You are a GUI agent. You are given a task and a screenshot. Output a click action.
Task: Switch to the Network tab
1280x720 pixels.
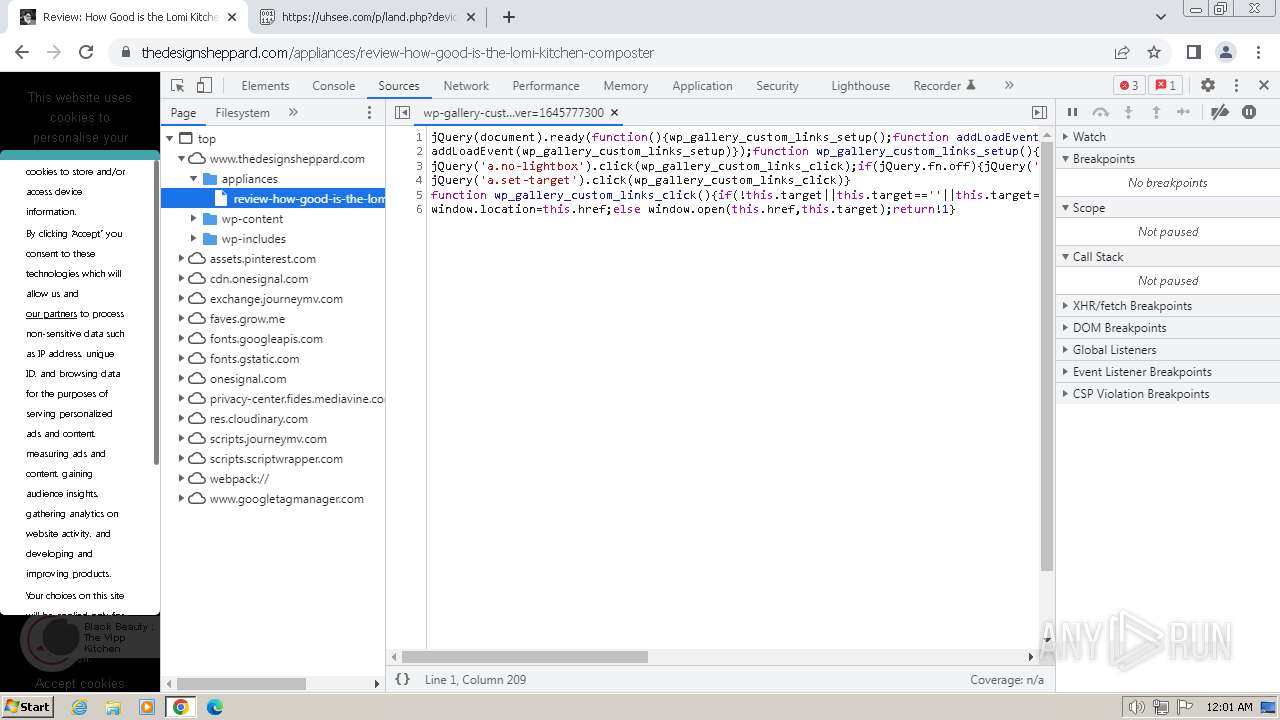pos(466,86)
